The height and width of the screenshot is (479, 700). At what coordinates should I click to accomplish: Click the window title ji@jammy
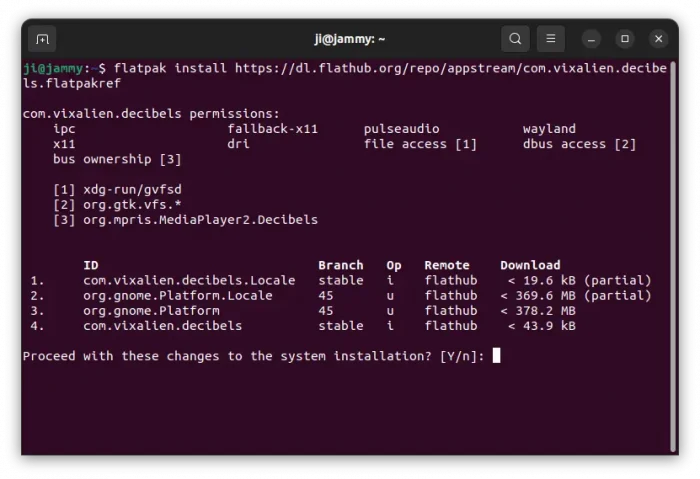coord(349,39)
